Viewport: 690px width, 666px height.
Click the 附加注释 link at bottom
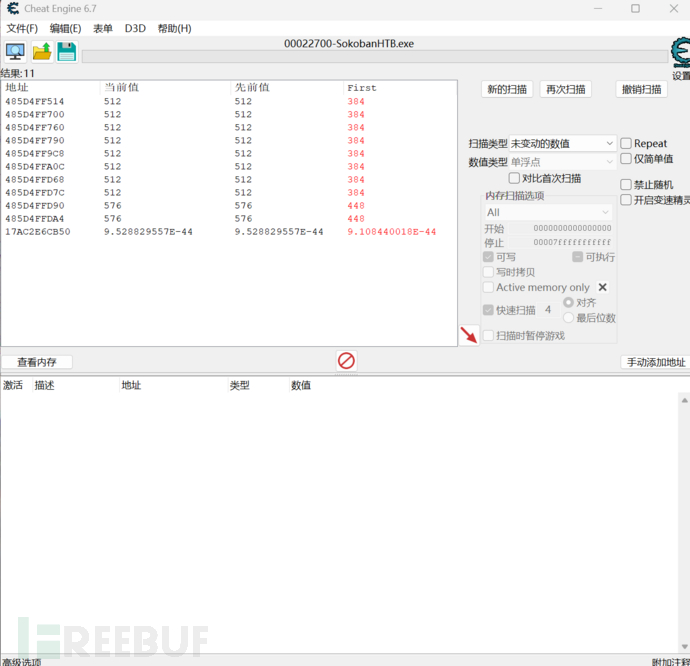[671, 662]
